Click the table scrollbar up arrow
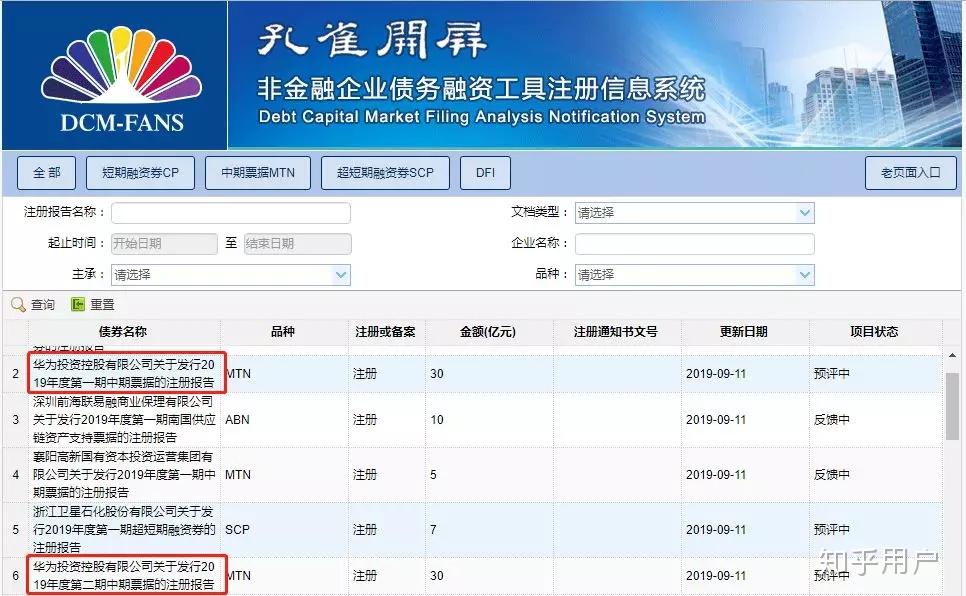This screenshot has height=596, width=966. [x=952, y=356]
